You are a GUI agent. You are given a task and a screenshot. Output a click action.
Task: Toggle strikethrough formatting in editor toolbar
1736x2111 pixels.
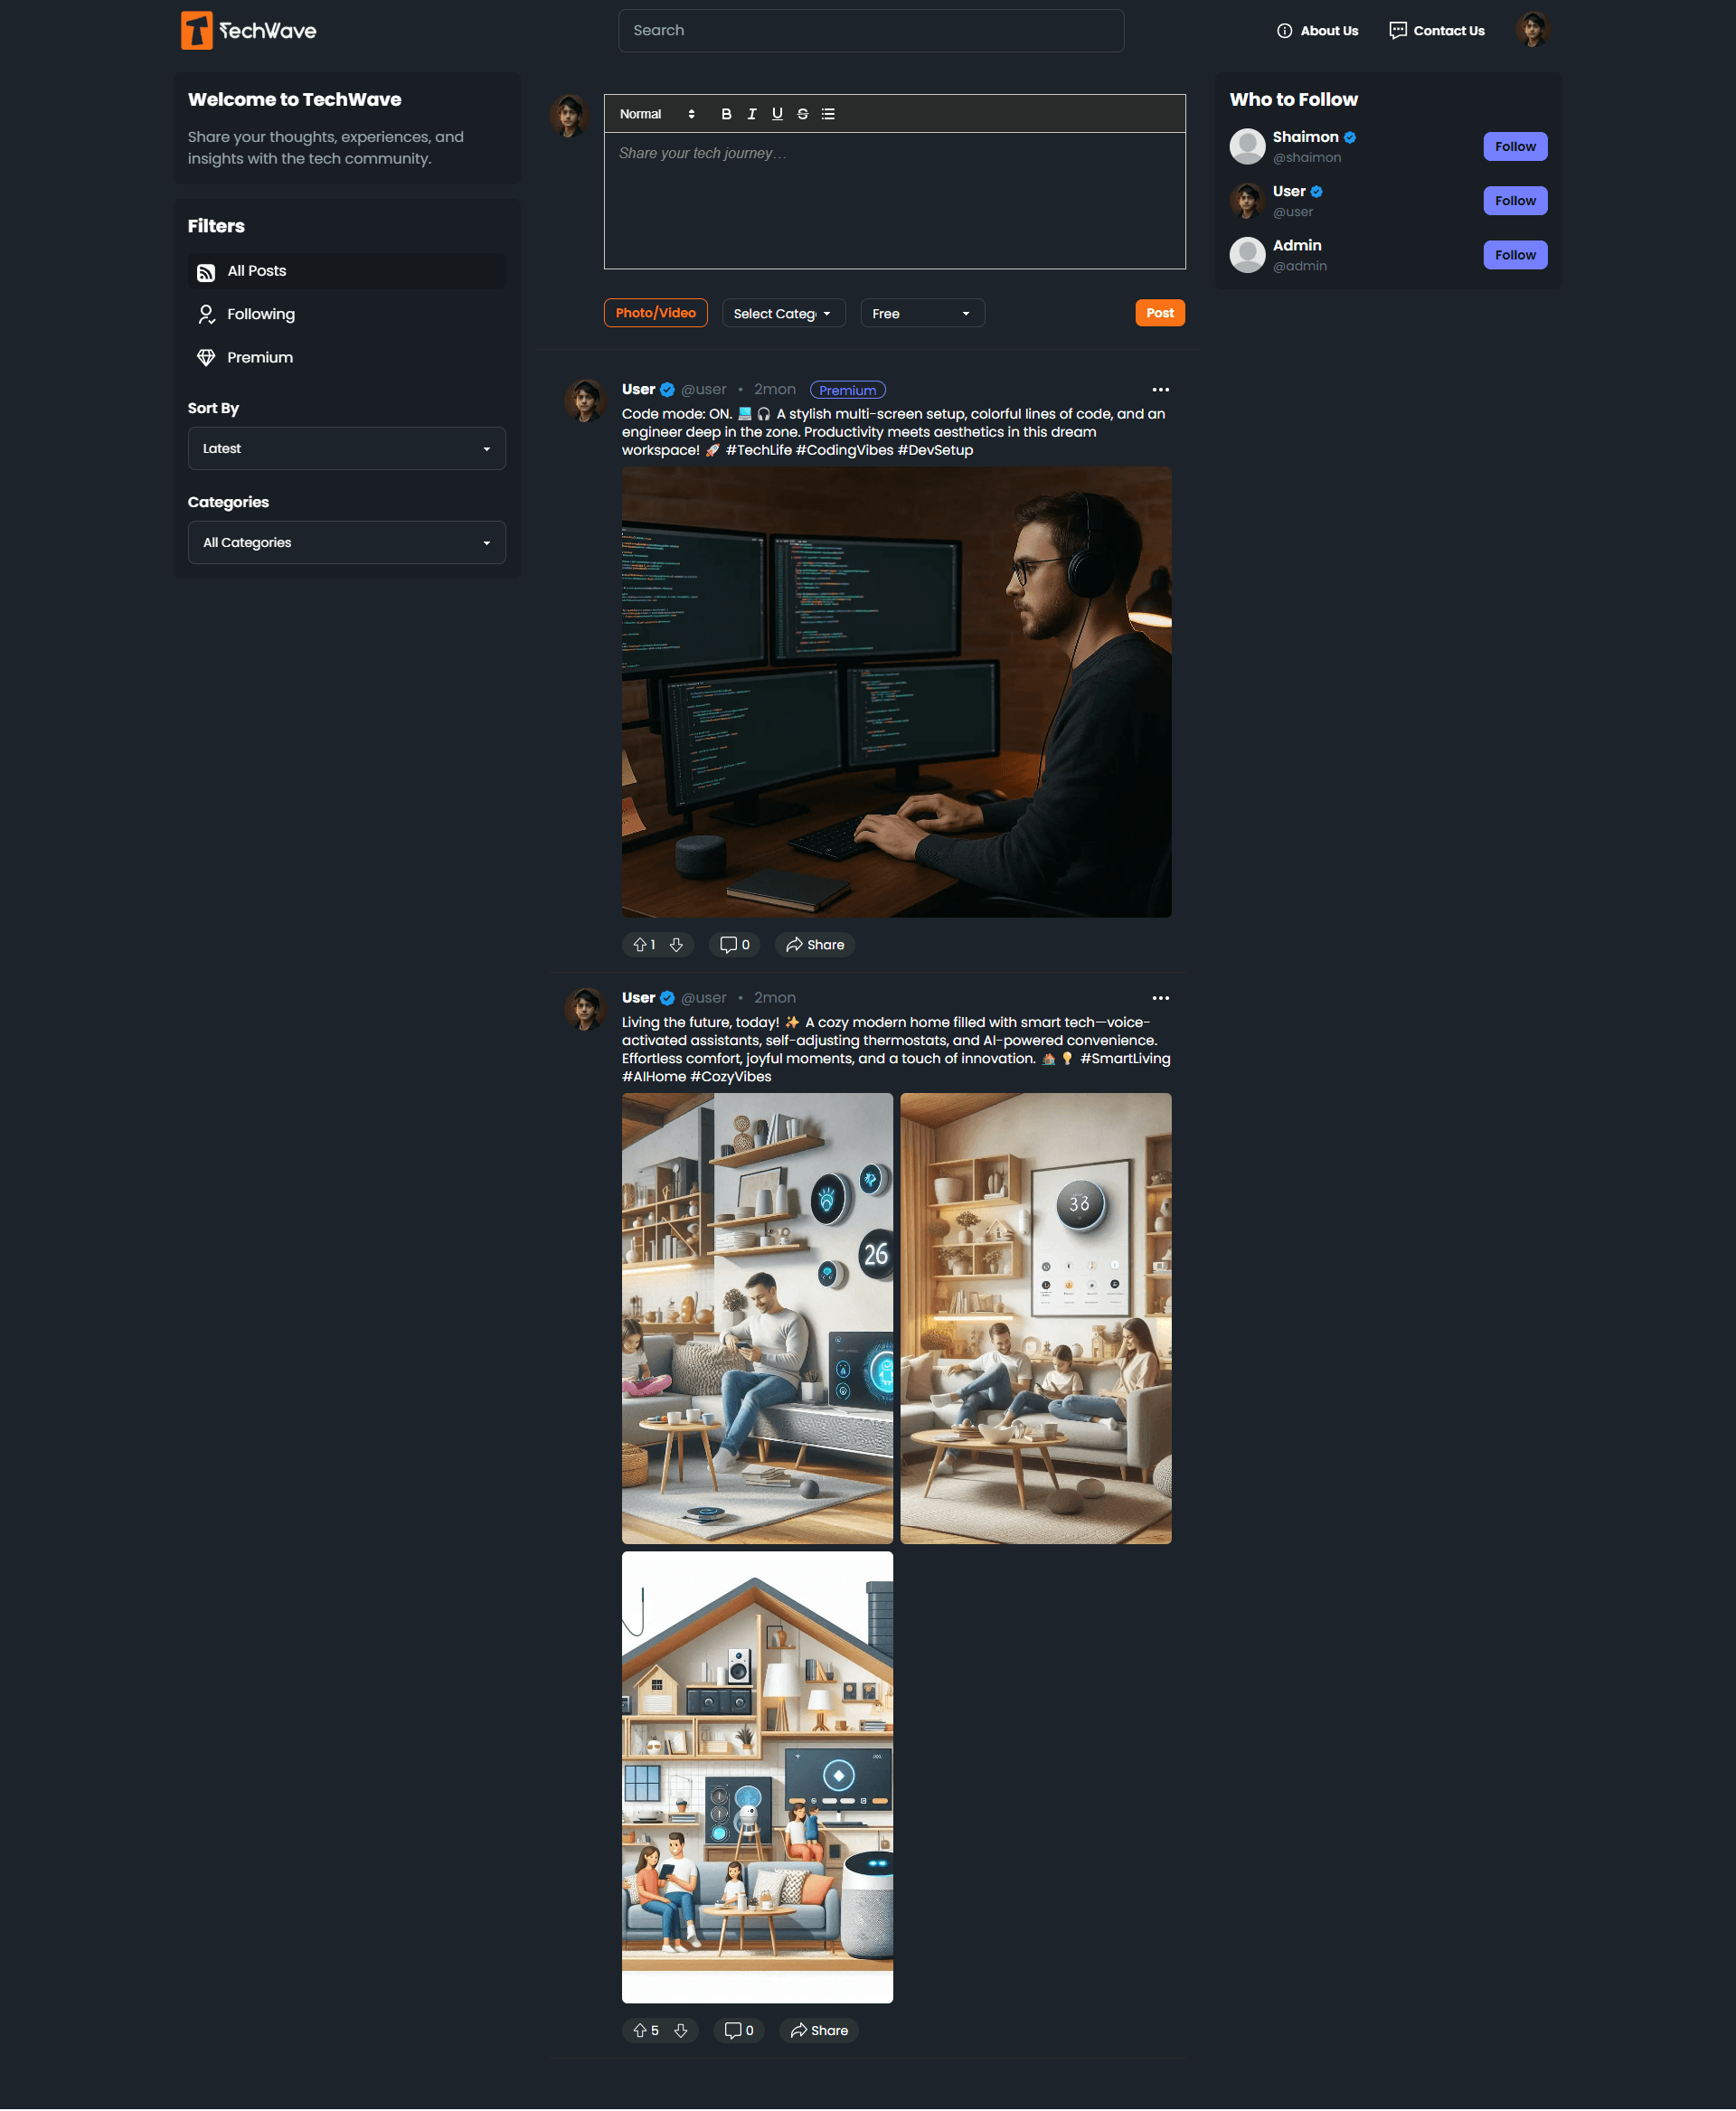click(x=802, y=114)
